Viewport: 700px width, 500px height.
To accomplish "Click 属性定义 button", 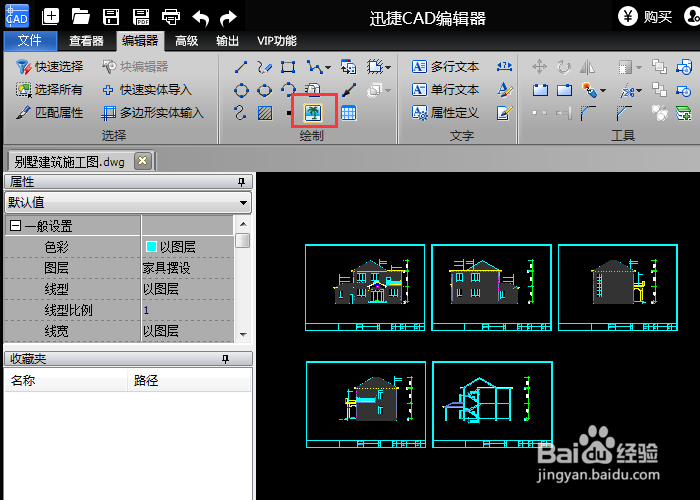I will (x=445, y=112).
